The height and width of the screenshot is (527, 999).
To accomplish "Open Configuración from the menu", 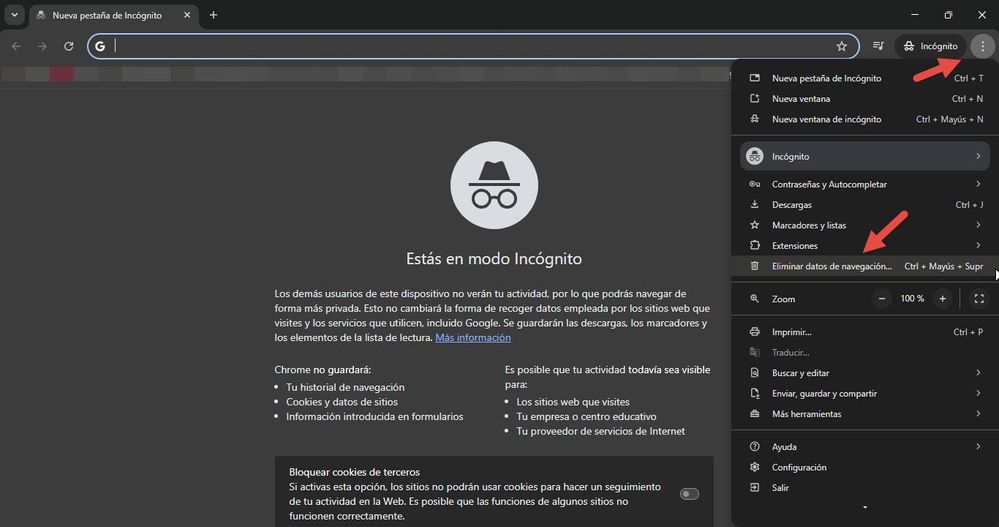I will coord(865,466).
